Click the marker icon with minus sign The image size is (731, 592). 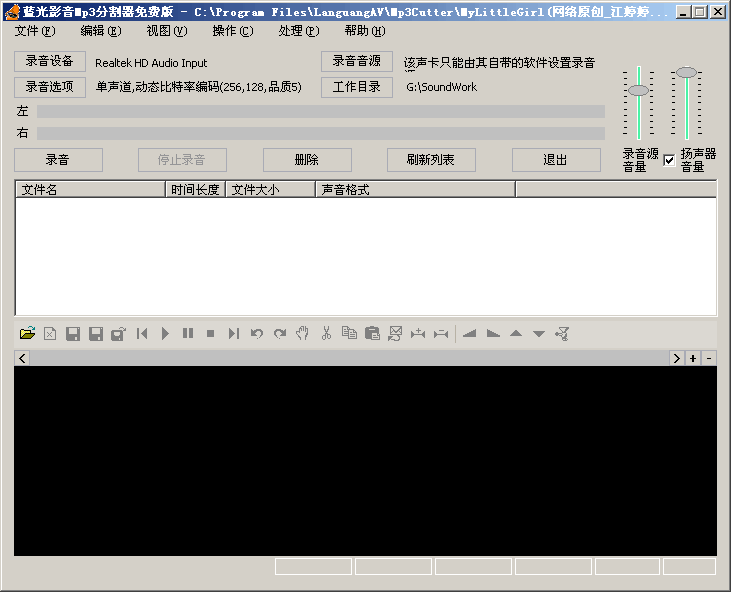click(x=441, y=333)
